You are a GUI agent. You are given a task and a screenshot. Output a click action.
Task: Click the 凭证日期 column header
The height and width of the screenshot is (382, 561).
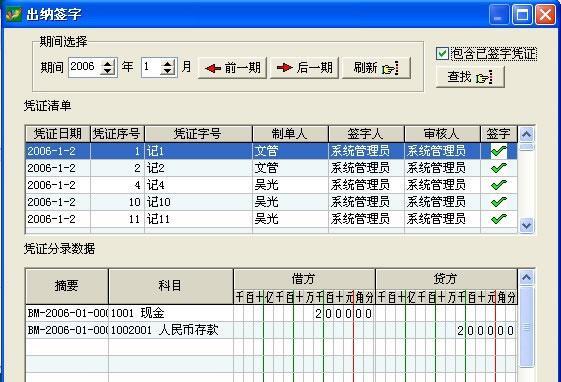[x=58, y=134]
